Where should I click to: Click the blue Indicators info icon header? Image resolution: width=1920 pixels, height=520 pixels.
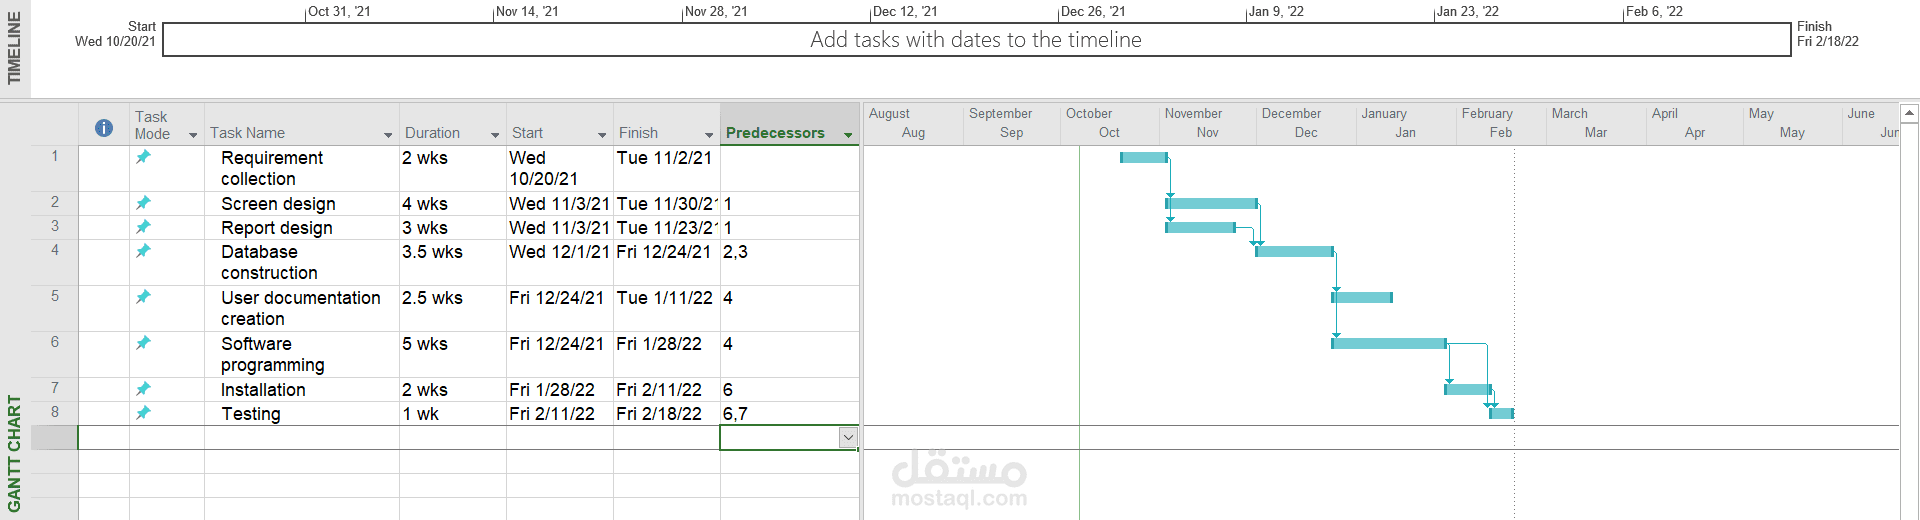(103, 128)
